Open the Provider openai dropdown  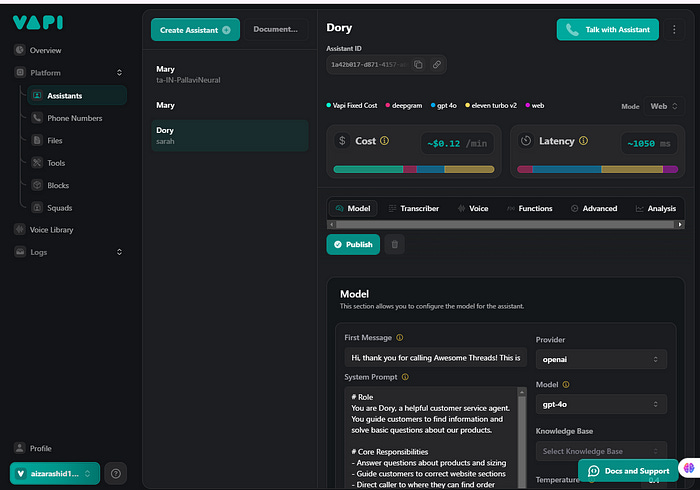(x=601, y=359)
